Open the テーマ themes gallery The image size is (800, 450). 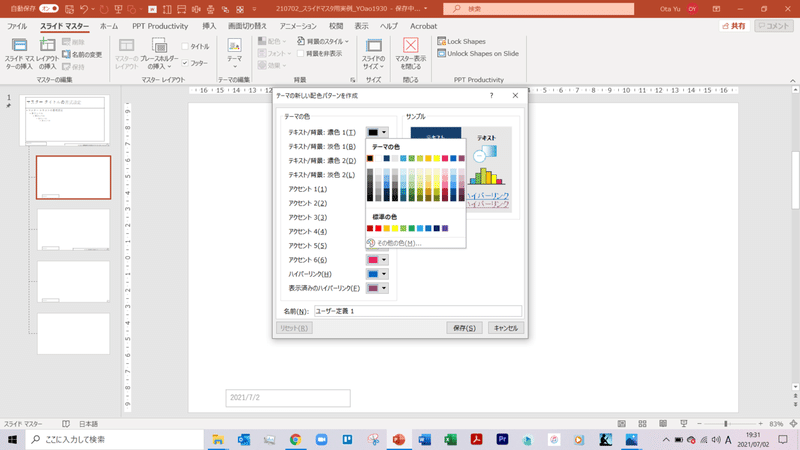pos(235,54)
